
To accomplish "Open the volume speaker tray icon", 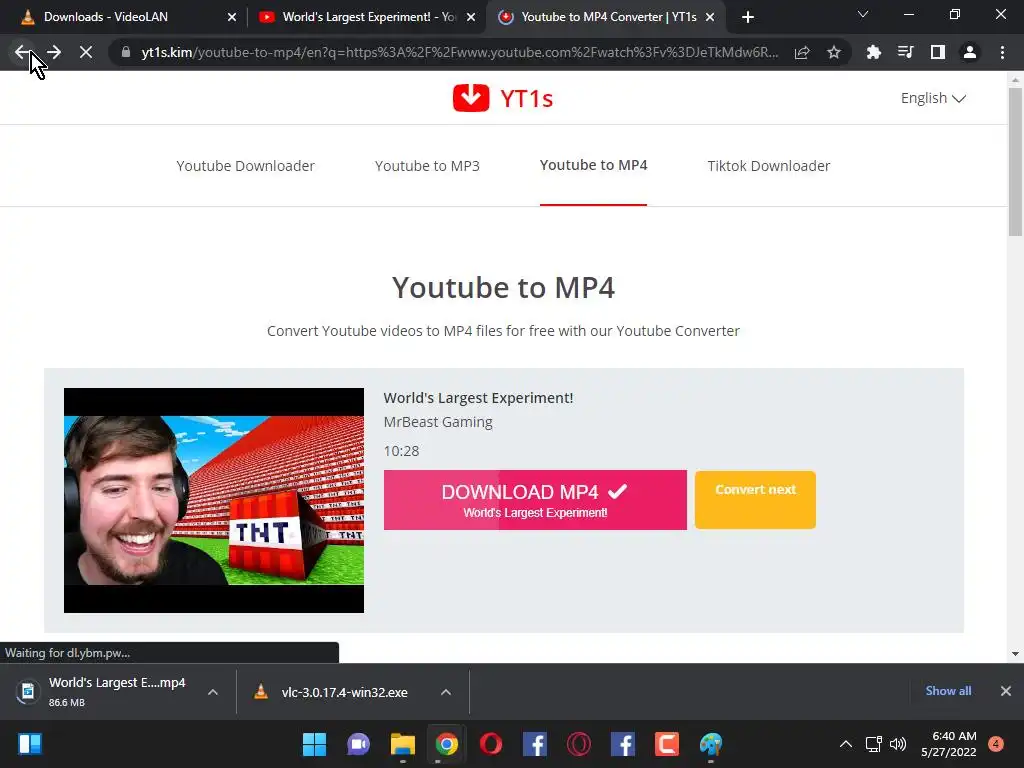I will click(899, 744).
